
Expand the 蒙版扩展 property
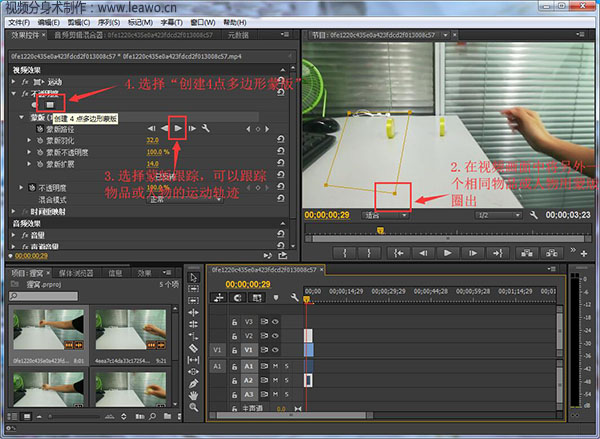tap(29, 164)
